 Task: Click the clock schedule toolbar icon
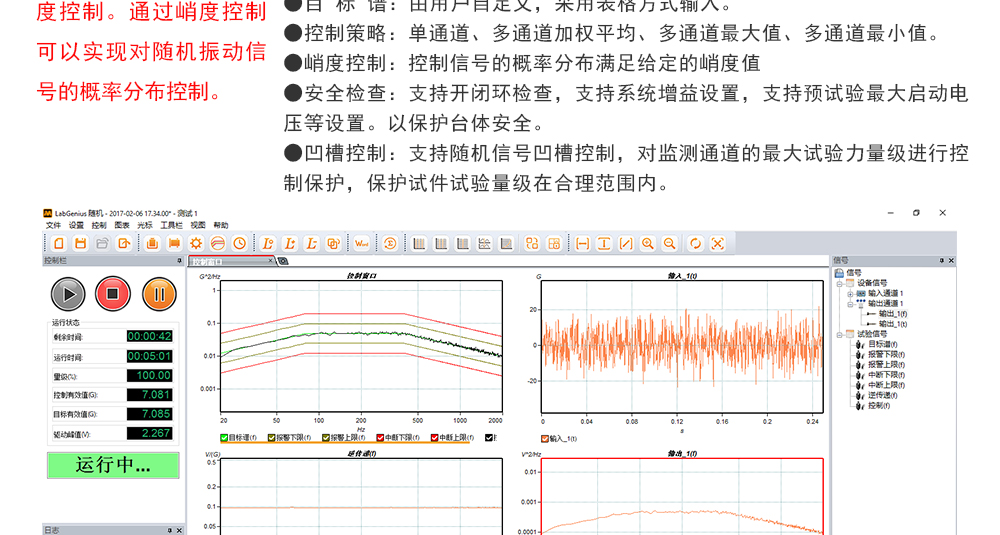click(240, 244)
